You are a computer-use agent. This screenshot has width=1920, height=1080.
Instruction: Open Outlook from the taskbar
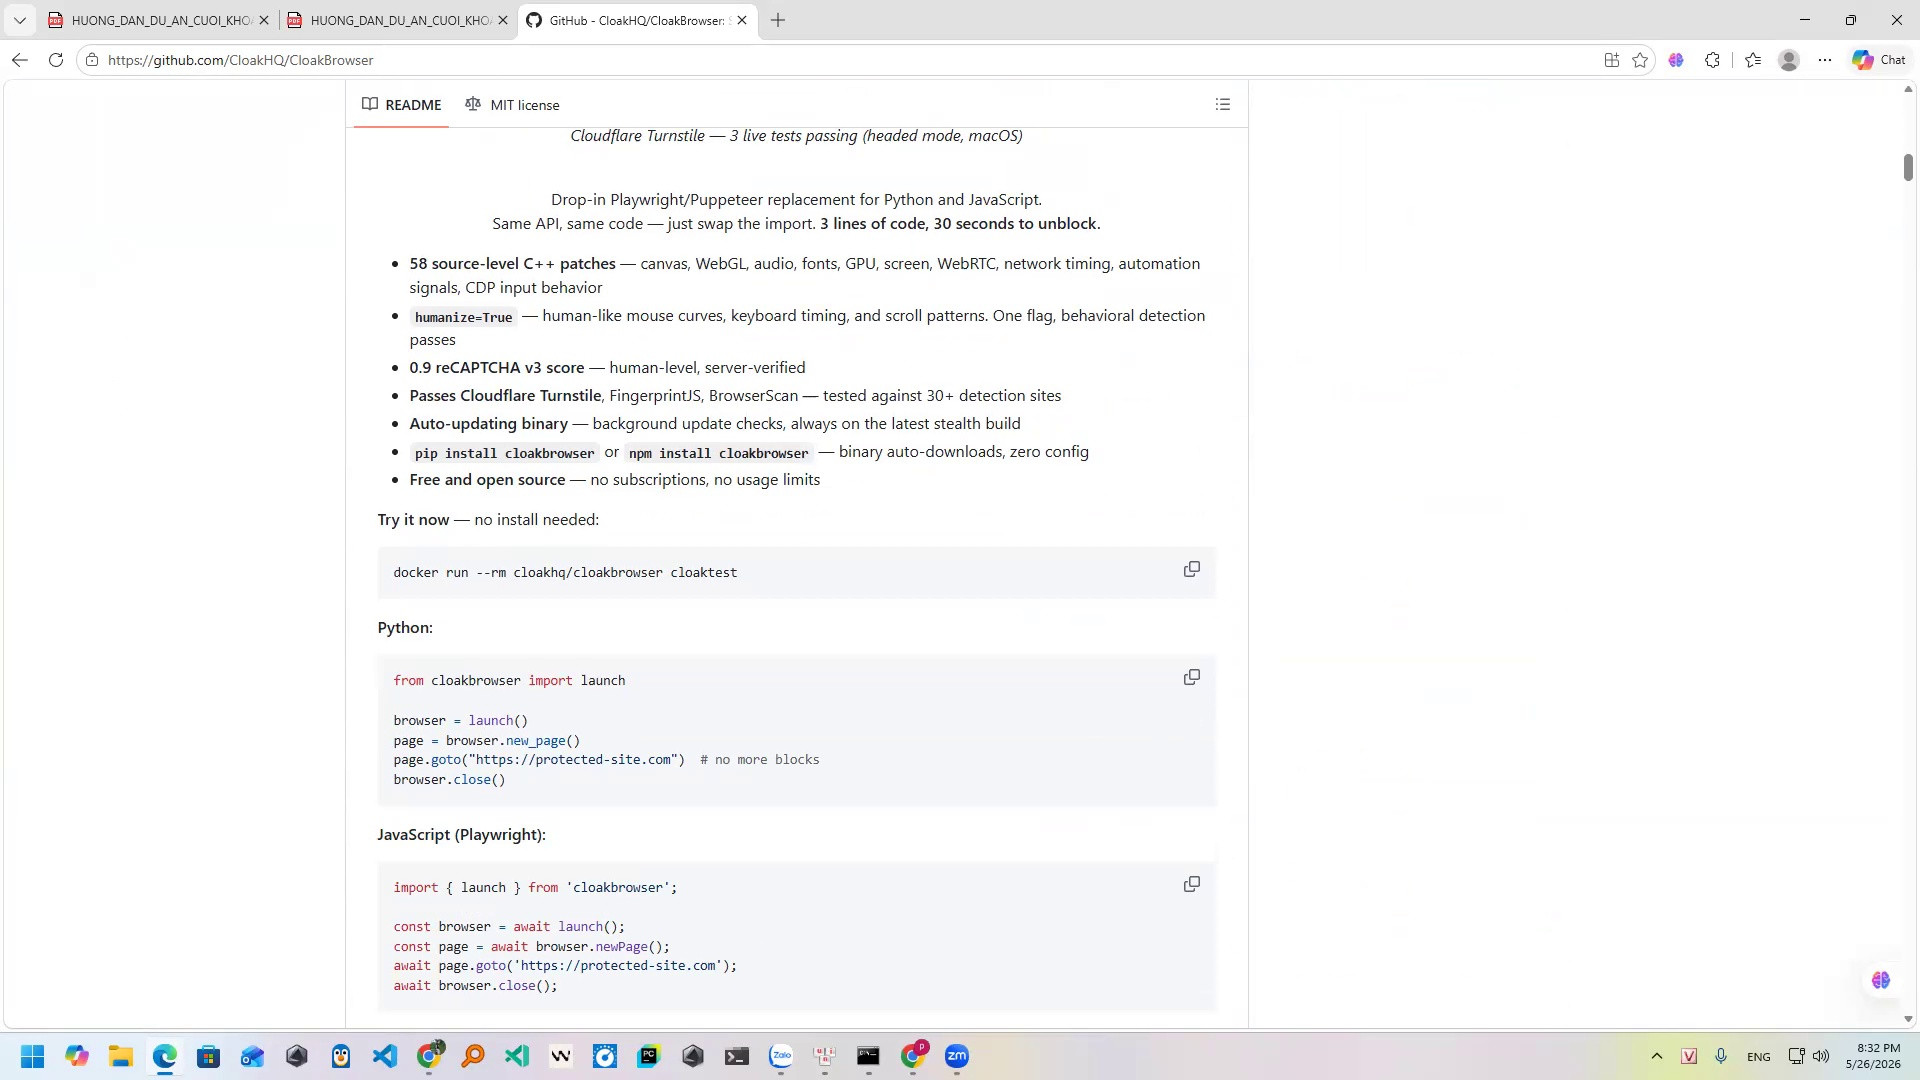click(x=252, y=1056)
